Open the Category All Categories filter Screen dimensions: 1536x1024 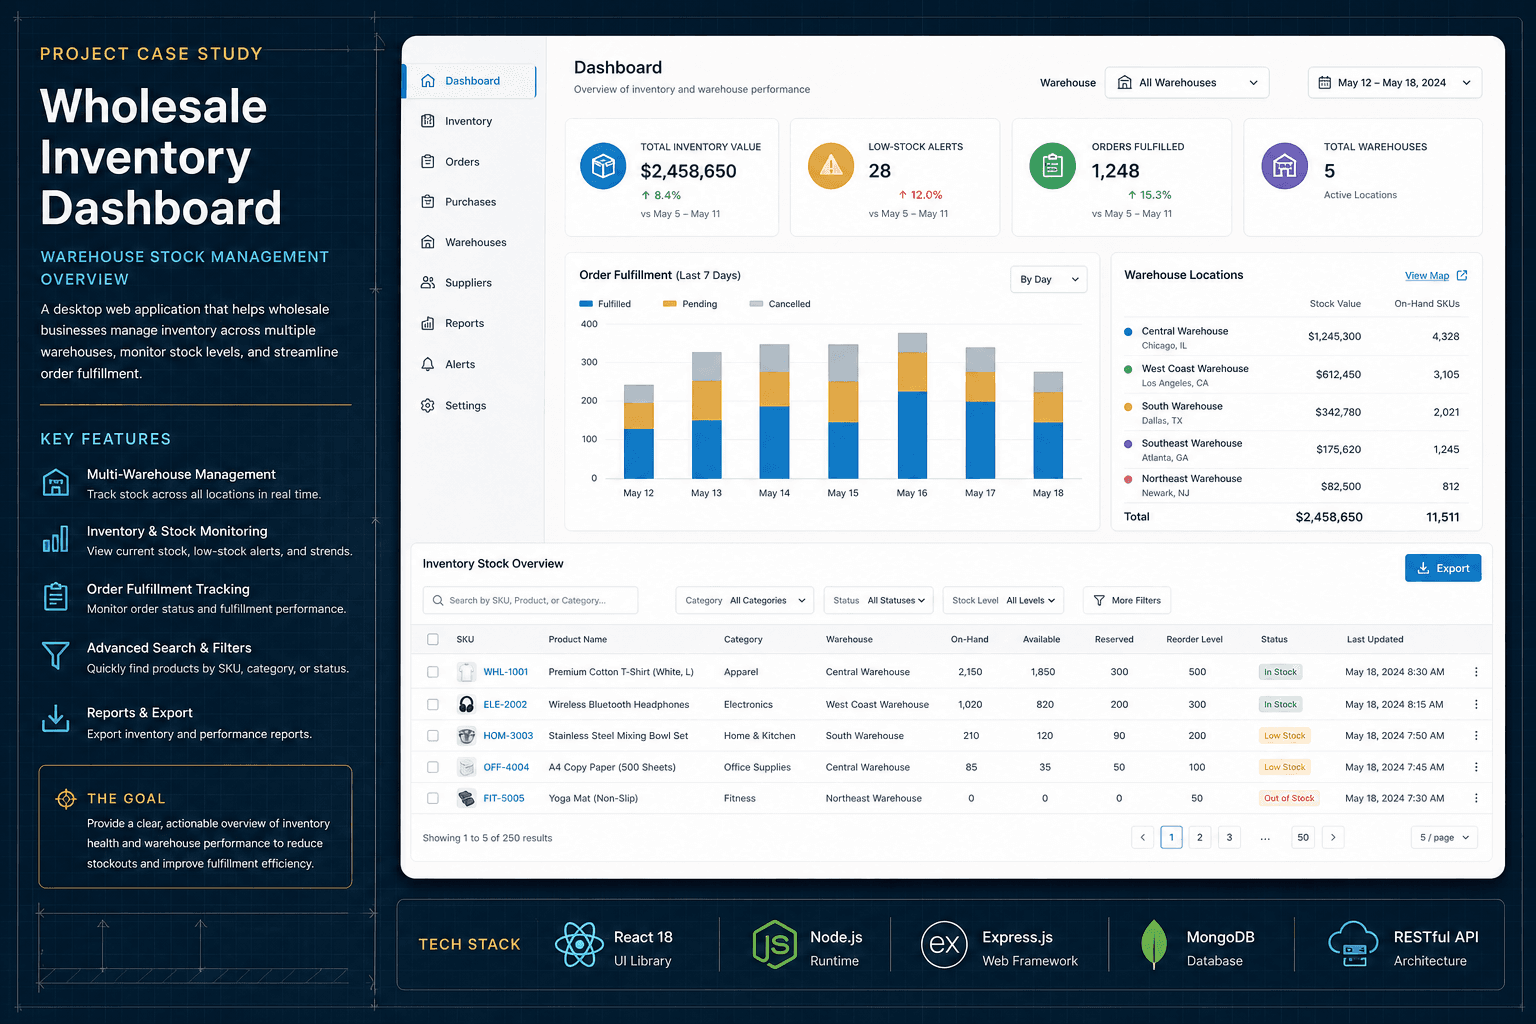click(744, 600)
